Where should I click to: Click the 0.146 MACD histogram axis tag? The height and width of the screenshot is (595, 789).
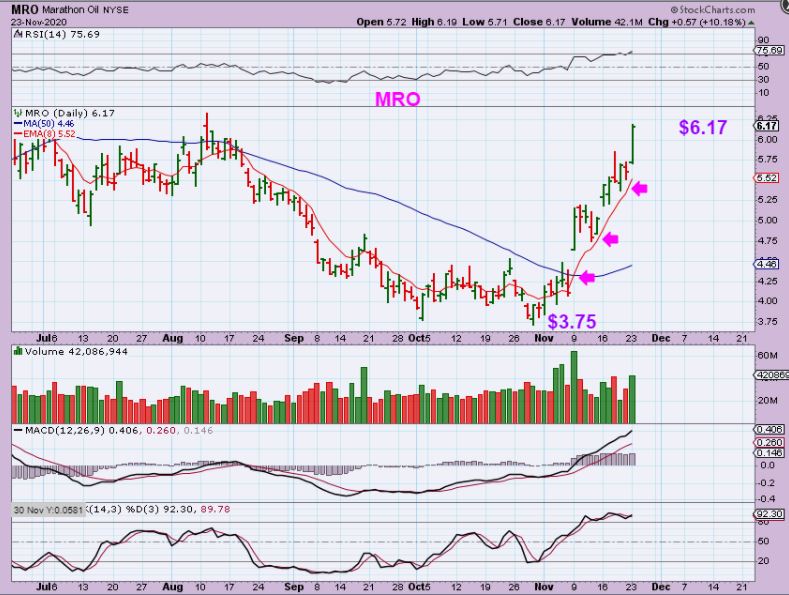click(769, 453)
